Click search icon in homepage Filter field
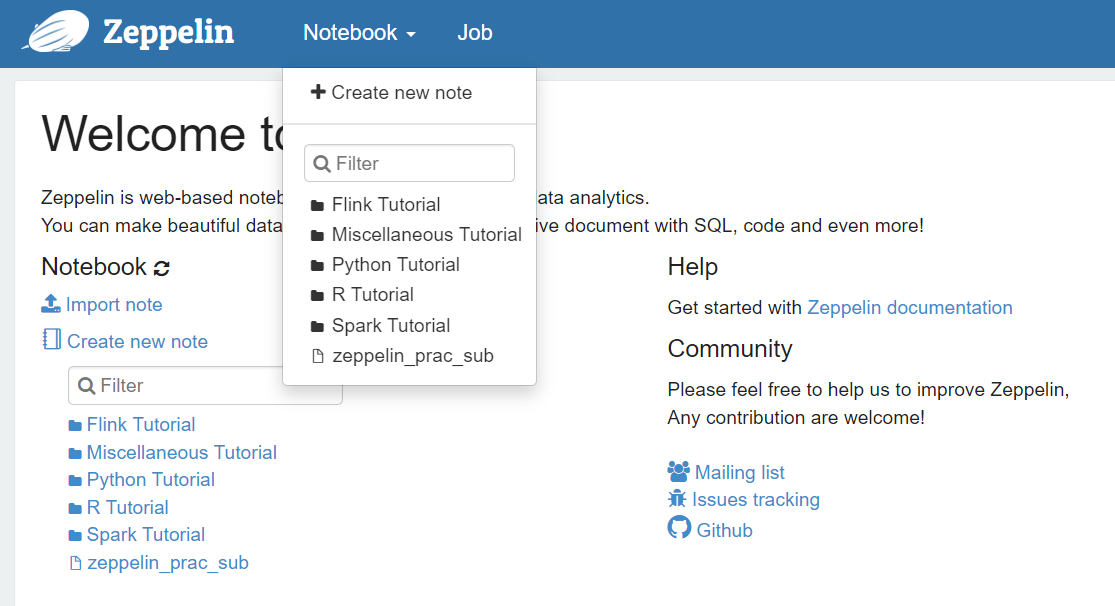The width and height of the screenshot is (1115, 606). [86, 386]
